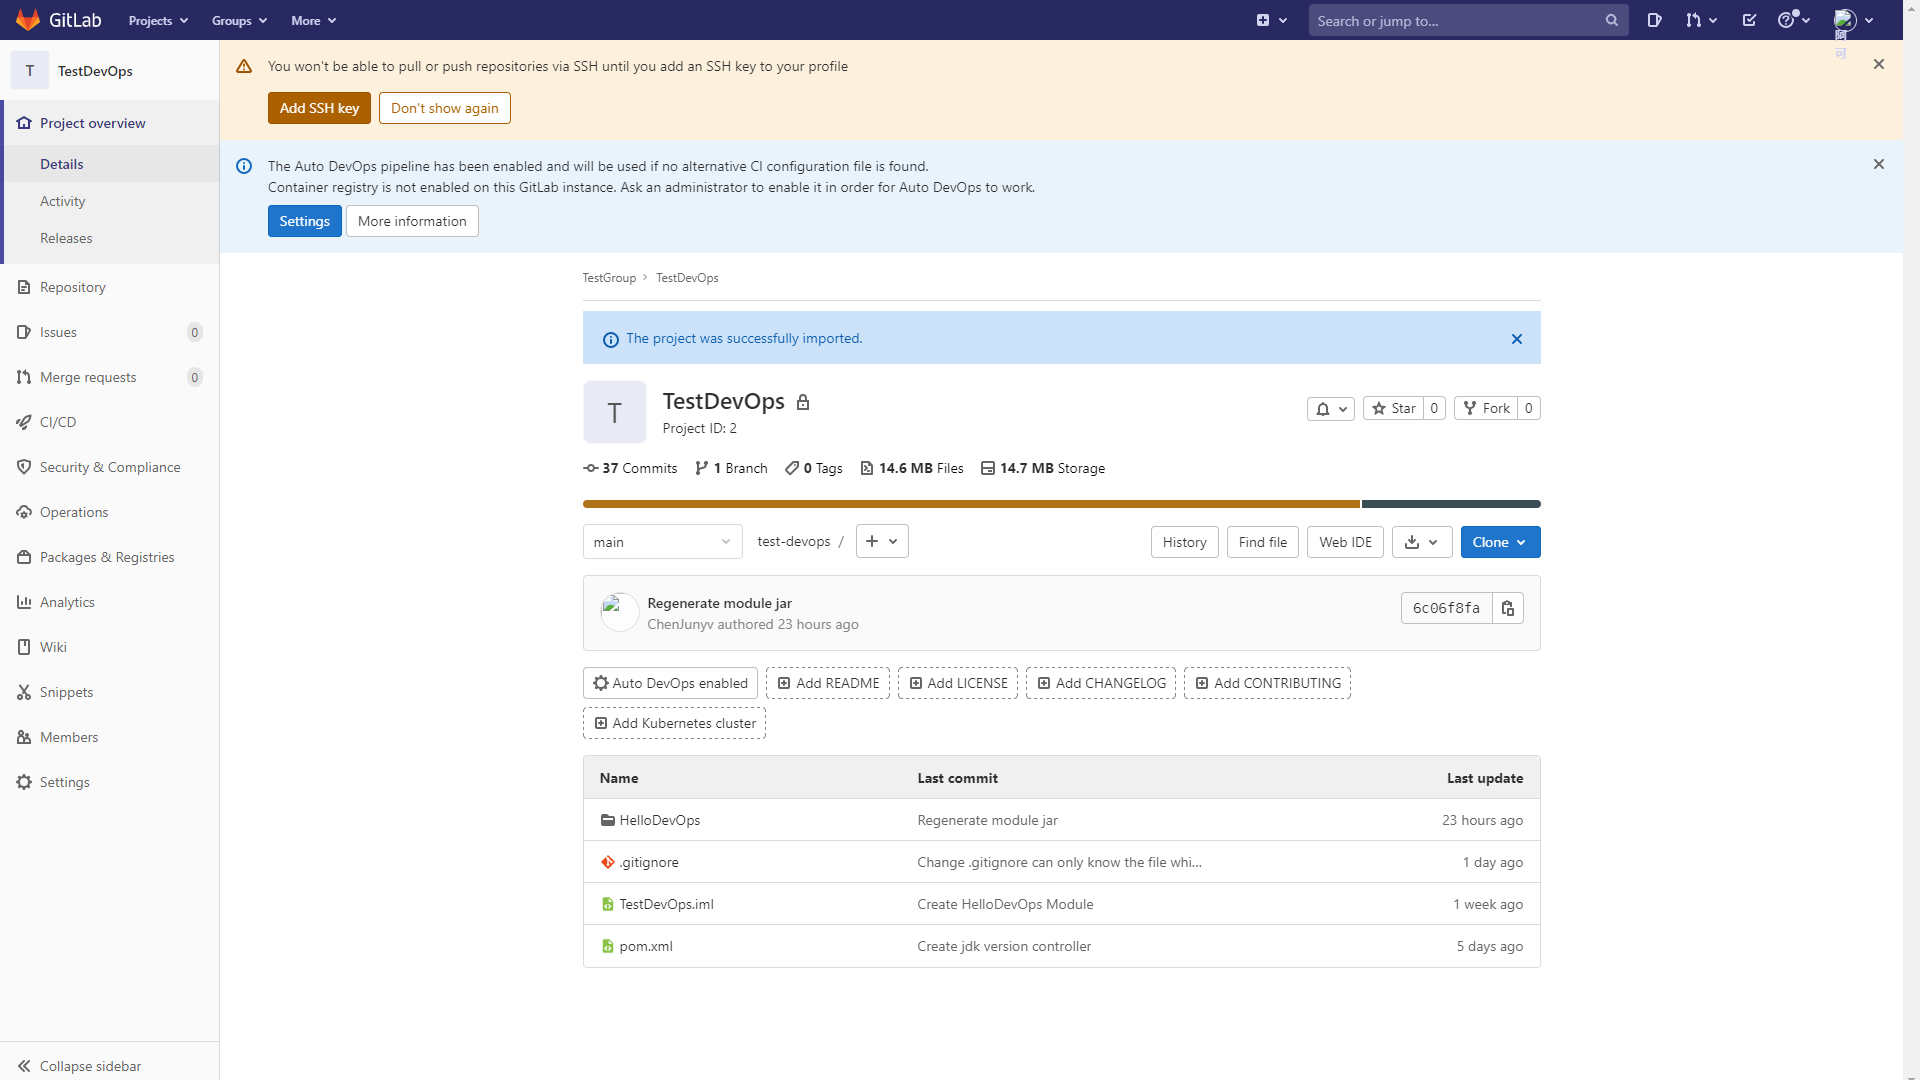The height and width of the screenshot is (1080, 1920).
Task: Open the commit History button
Action: [x=1185, y=542]
